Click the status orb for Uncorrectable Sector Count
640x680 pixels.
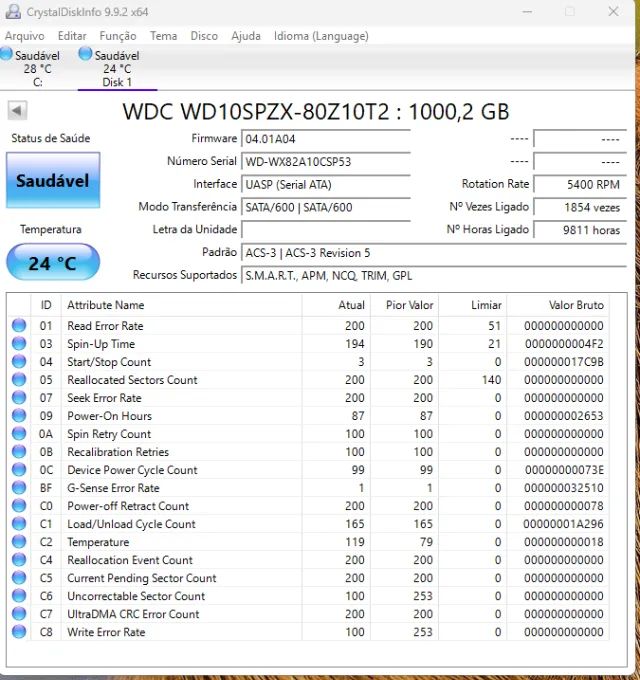19,595
